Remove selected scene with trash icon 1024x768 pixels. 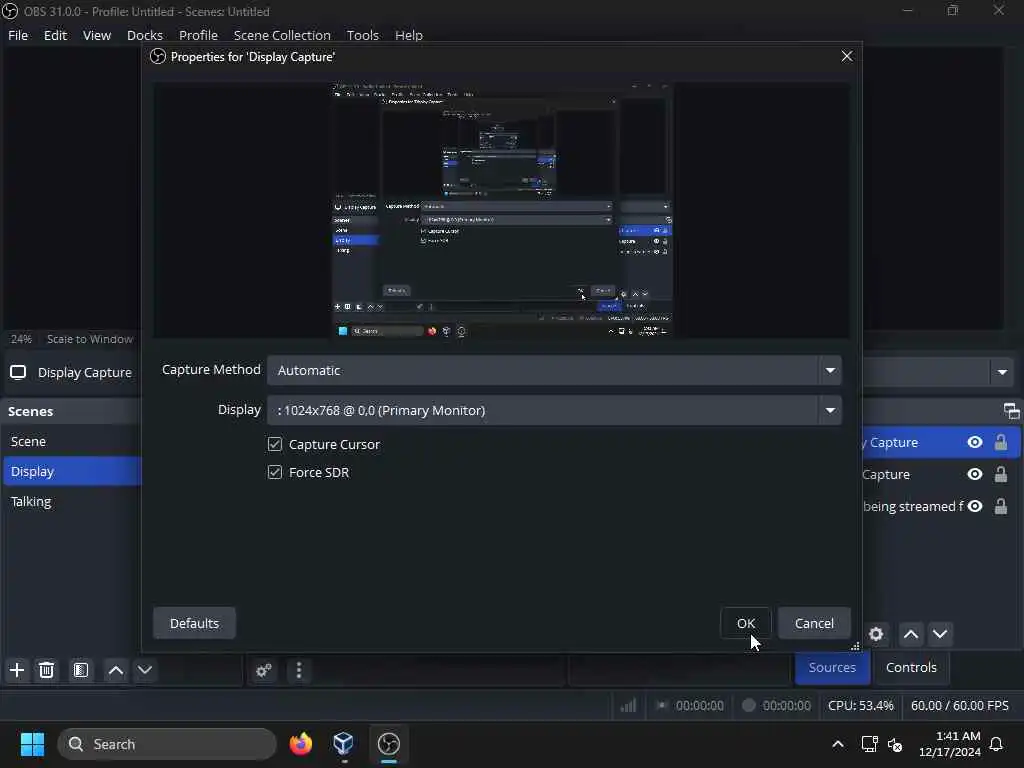click(46, 670)
